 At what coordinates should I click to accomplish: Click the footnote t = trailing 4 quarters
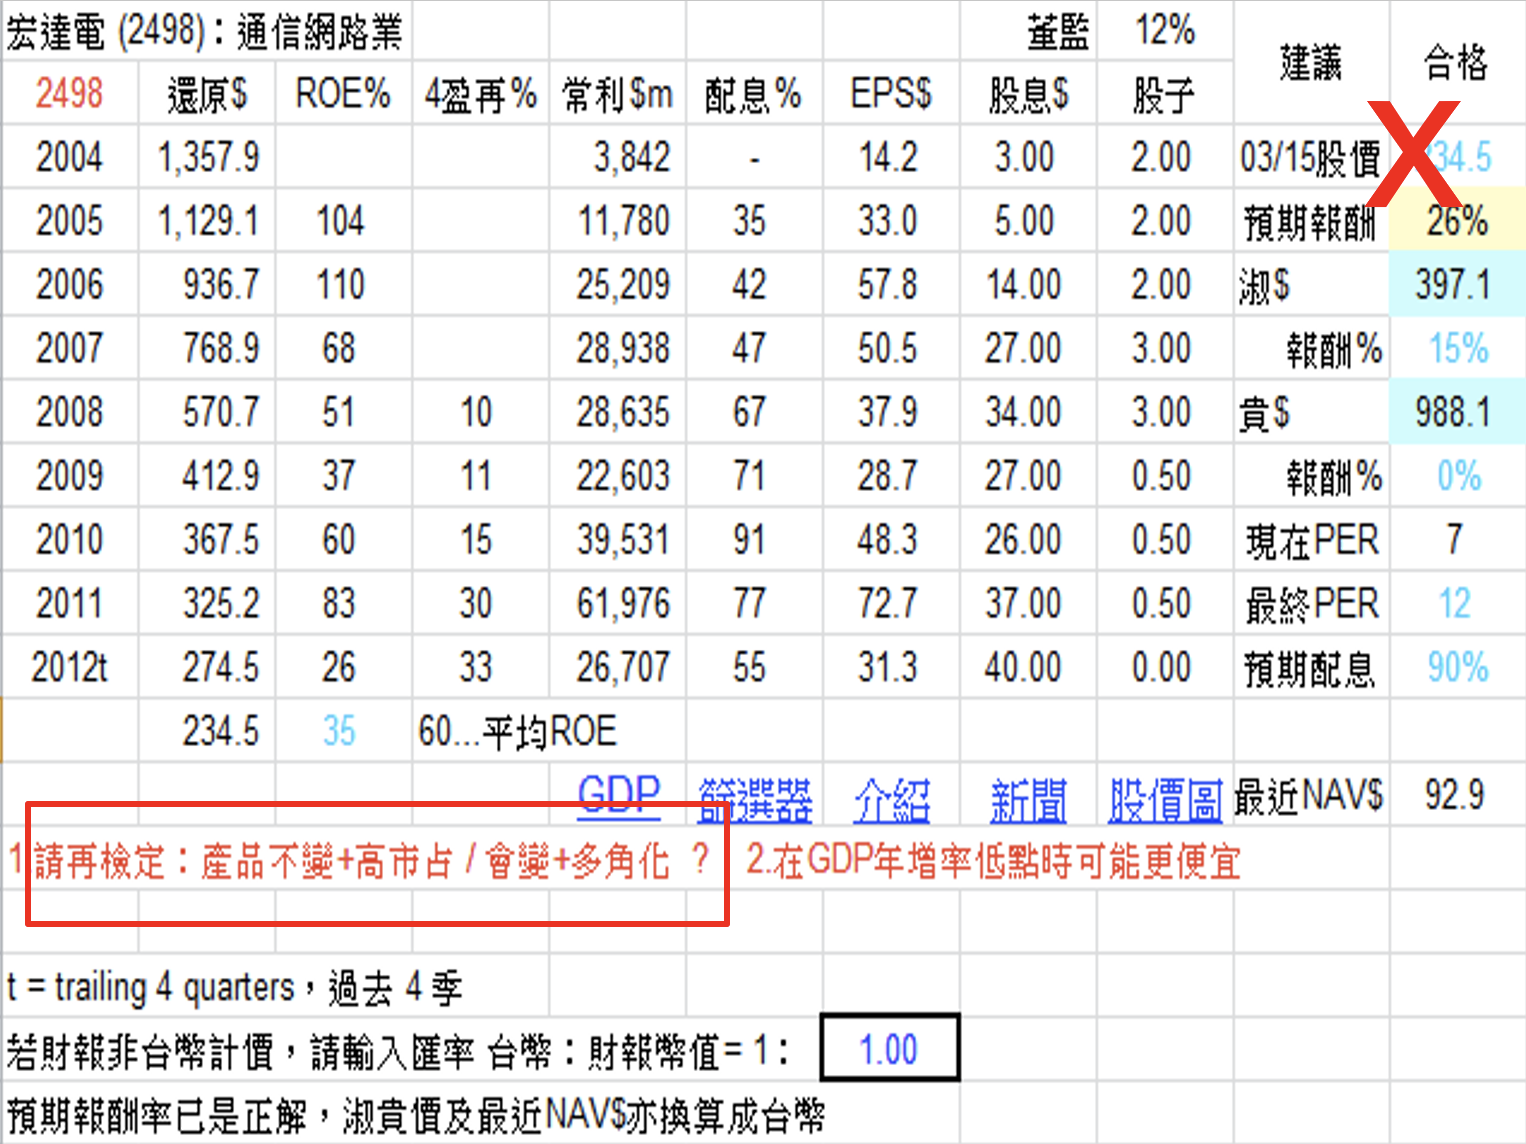coord(233,988)
